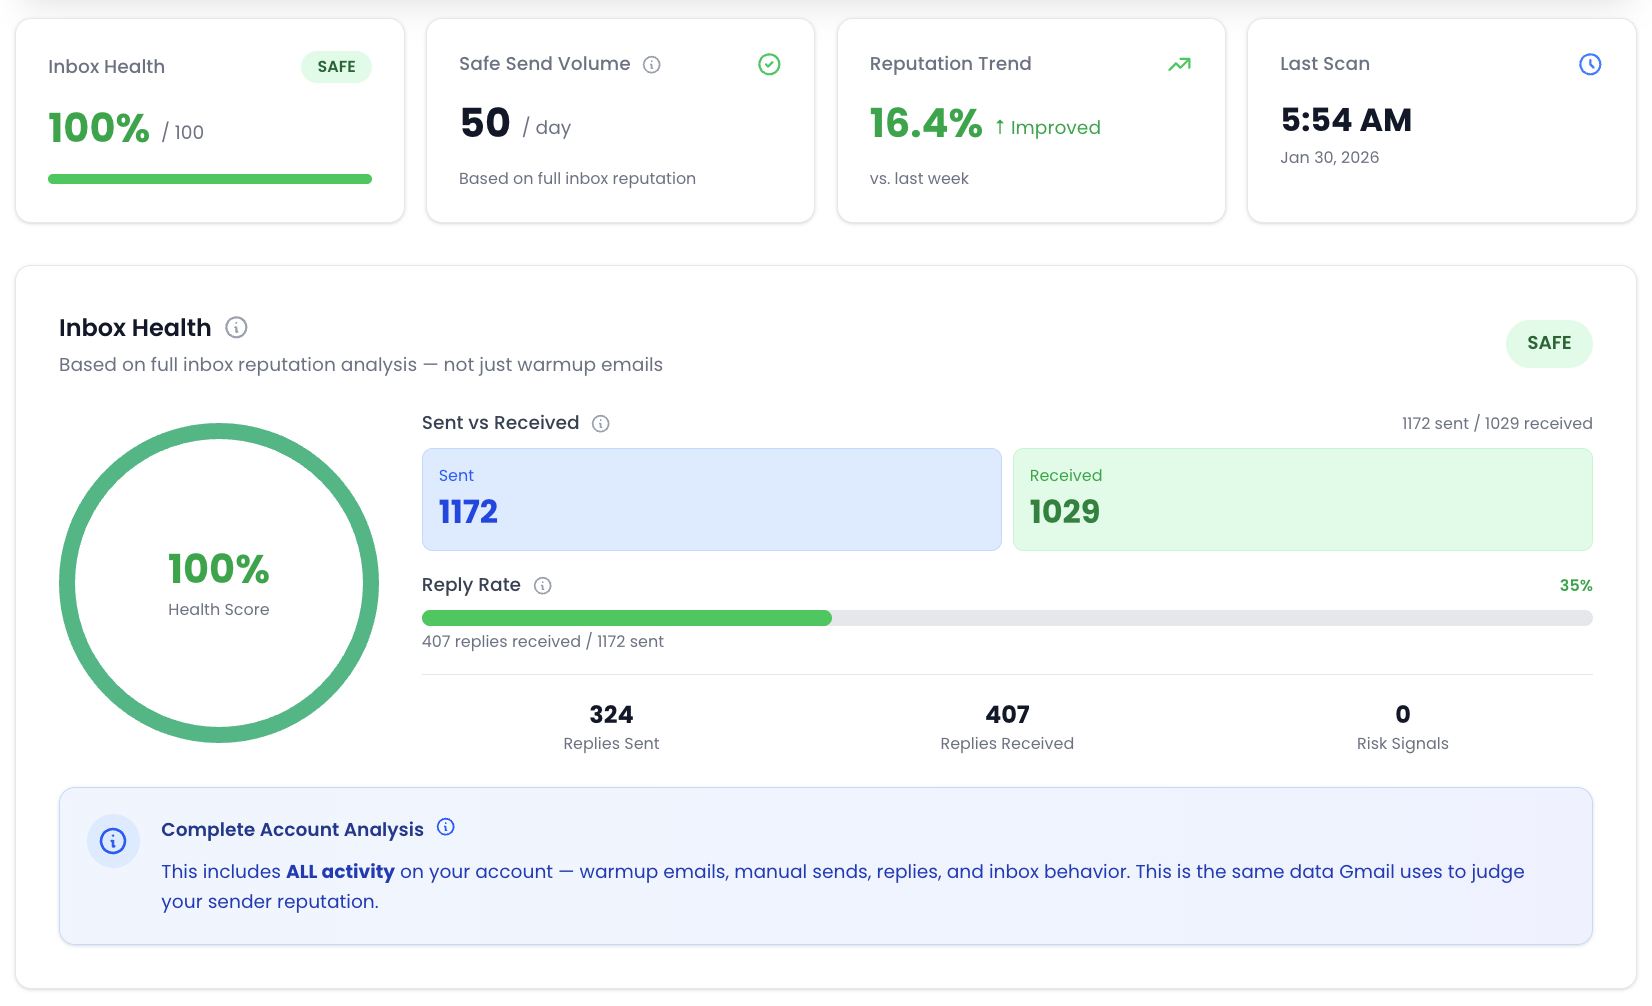
Task: Click the '0' Risk Signals value
Action: pyautogui.click(x=1403, y=714)
